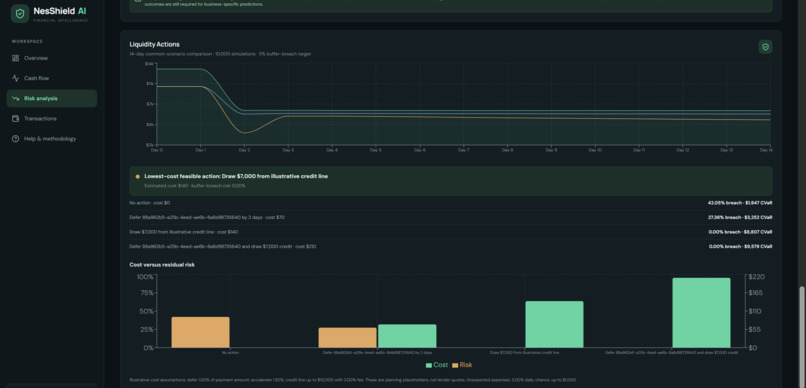
Task: Click the 100% label on bar chart axis
Action: (145, 277)
